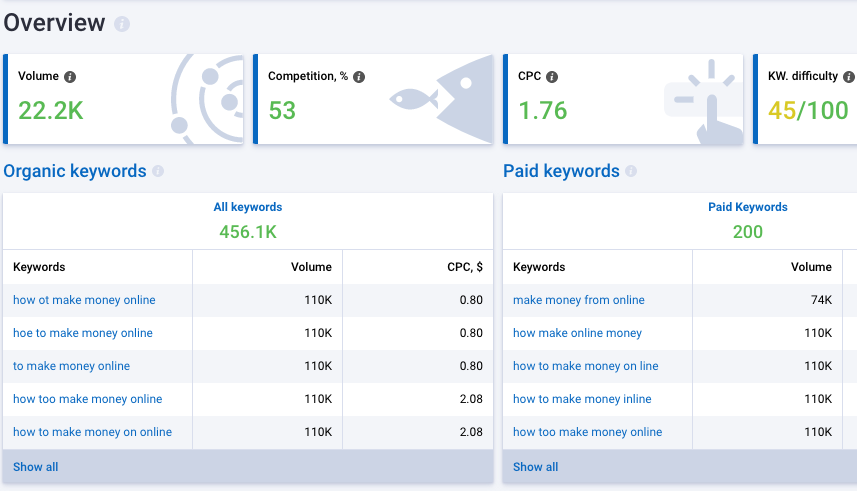Image resolution: width=857 pixels, height=491 pixels.
Task: Click the 45/100 difficulty value
Action: [808, 110]
